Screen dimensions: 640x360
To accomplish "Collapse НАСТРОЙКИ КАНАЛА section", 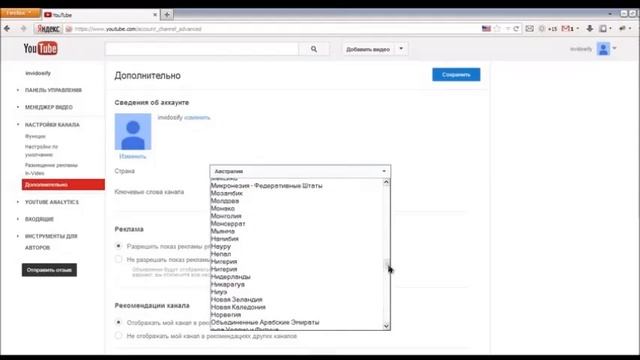I will tap(52, 124).
